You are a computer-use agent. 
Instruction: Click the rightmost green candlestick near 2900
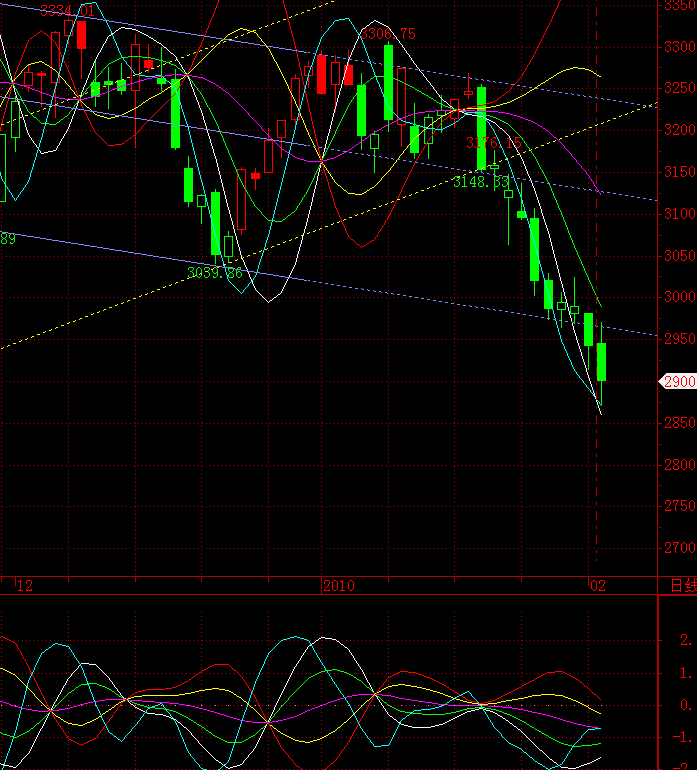[x=601, y=362]
